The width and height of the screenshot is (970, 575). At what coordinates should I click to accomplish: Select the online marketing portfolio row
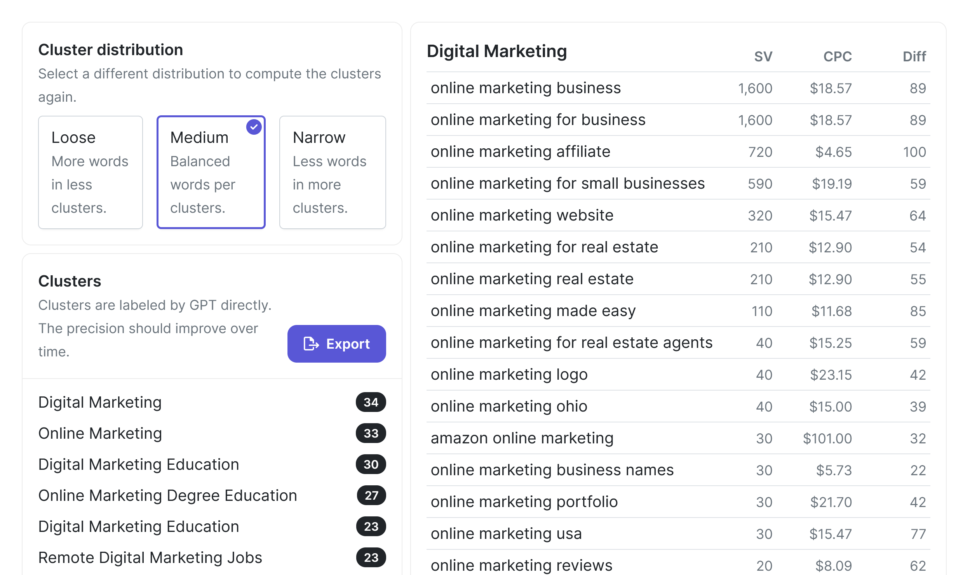[x=678, y=502]
